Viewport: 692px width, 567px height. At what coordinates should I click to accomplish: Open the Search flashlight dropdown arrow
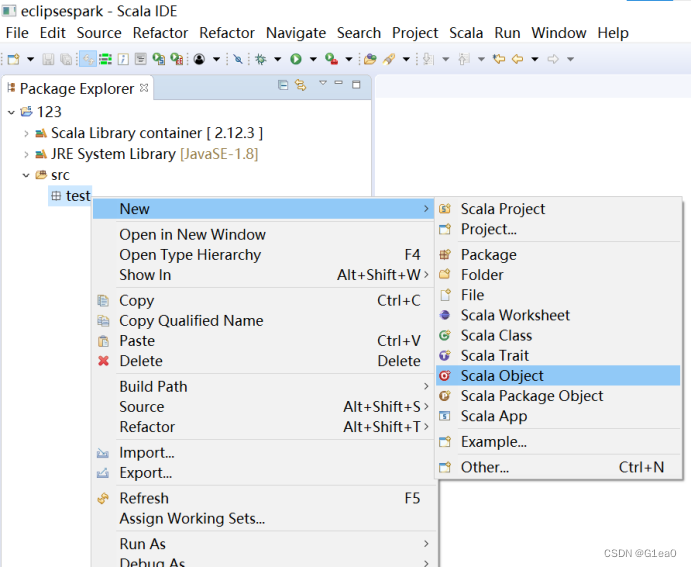(406, 59)
